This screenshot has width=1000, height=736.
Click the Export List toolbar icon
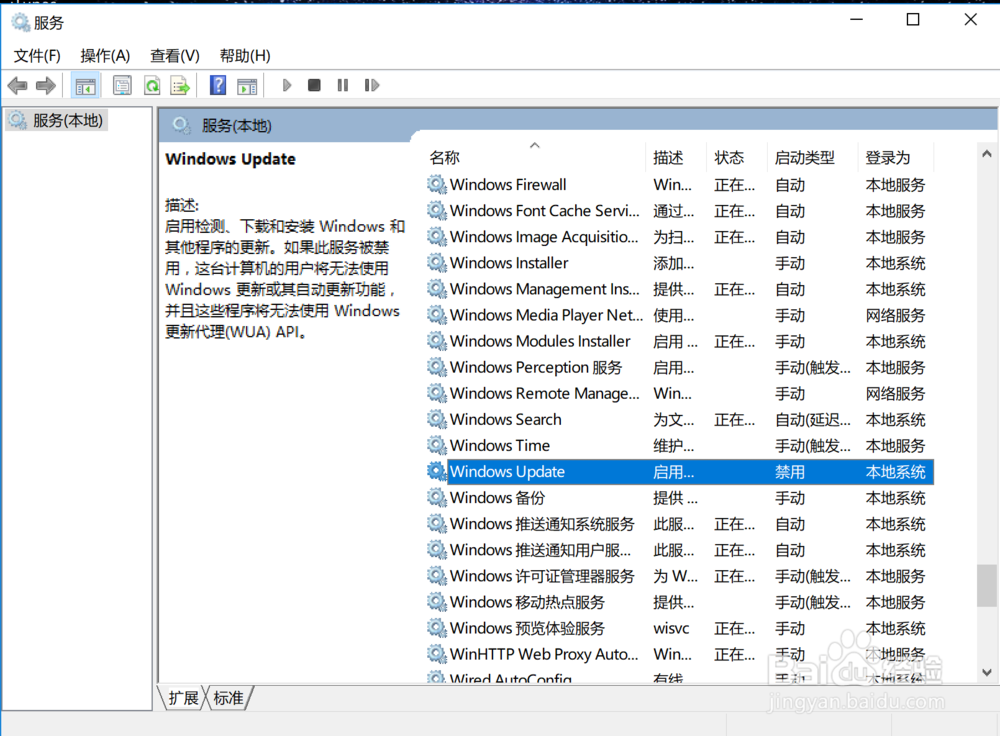pos(180,85)
